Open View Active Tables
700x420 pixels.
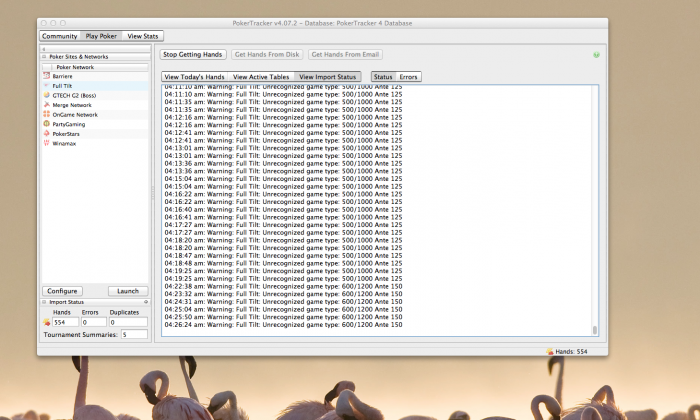click(x=261, y=77)
